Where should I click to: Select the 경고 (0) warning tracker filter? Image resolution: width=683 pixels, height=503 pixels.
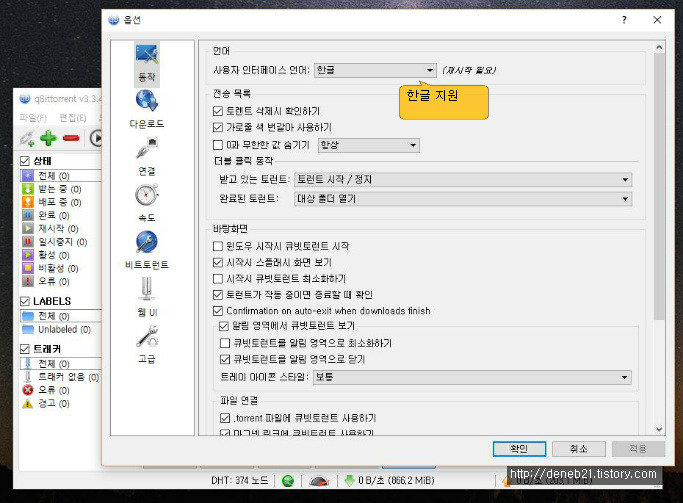(x=46, y=403)
